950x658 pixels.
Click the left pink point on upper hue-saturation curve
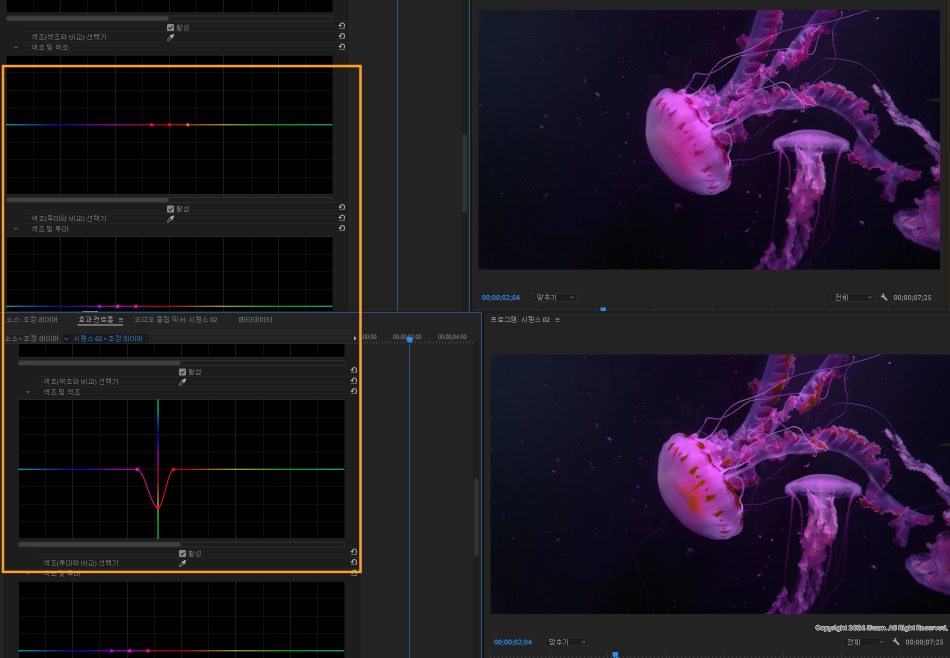151,125
